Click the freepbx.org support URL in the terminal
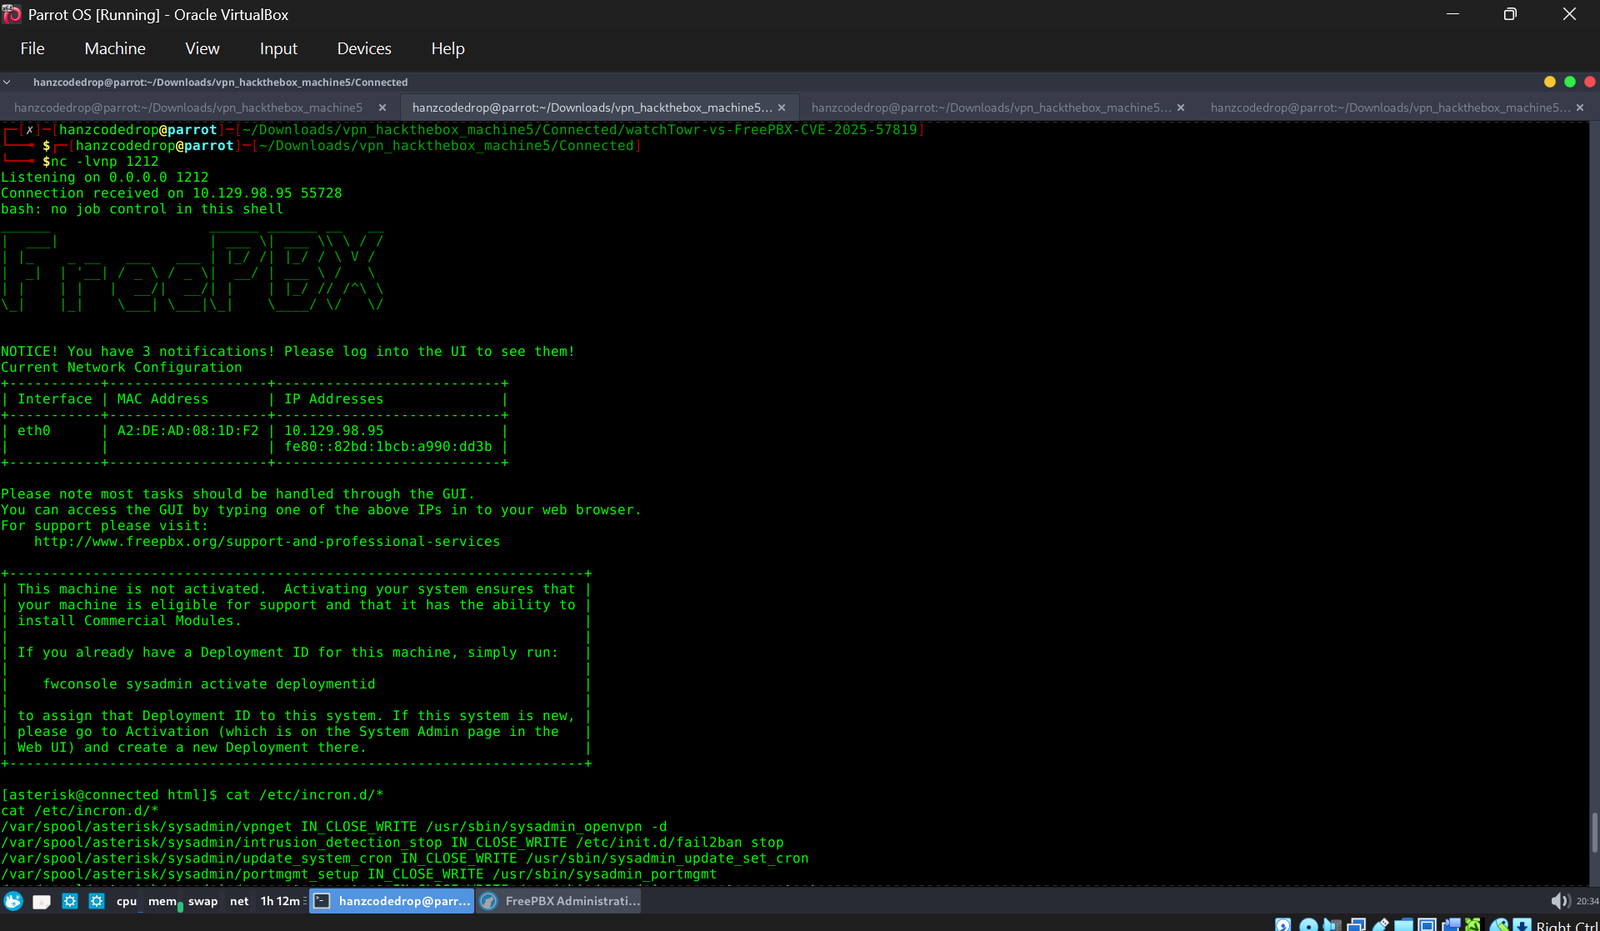 coord(267,541)
